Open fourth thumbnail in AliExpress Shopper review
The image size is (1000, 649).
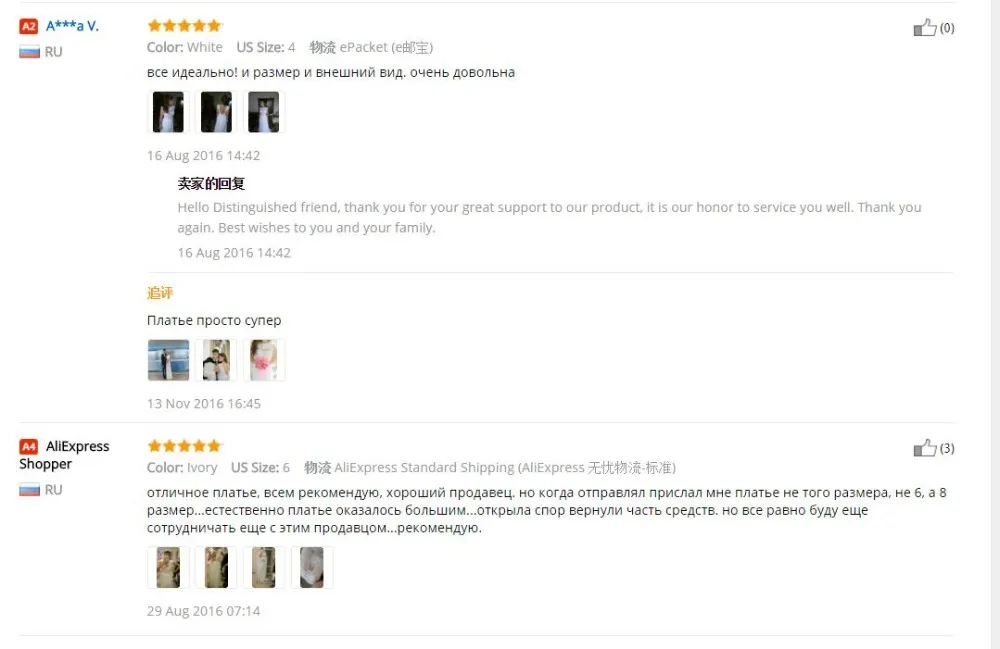(312, 567)
